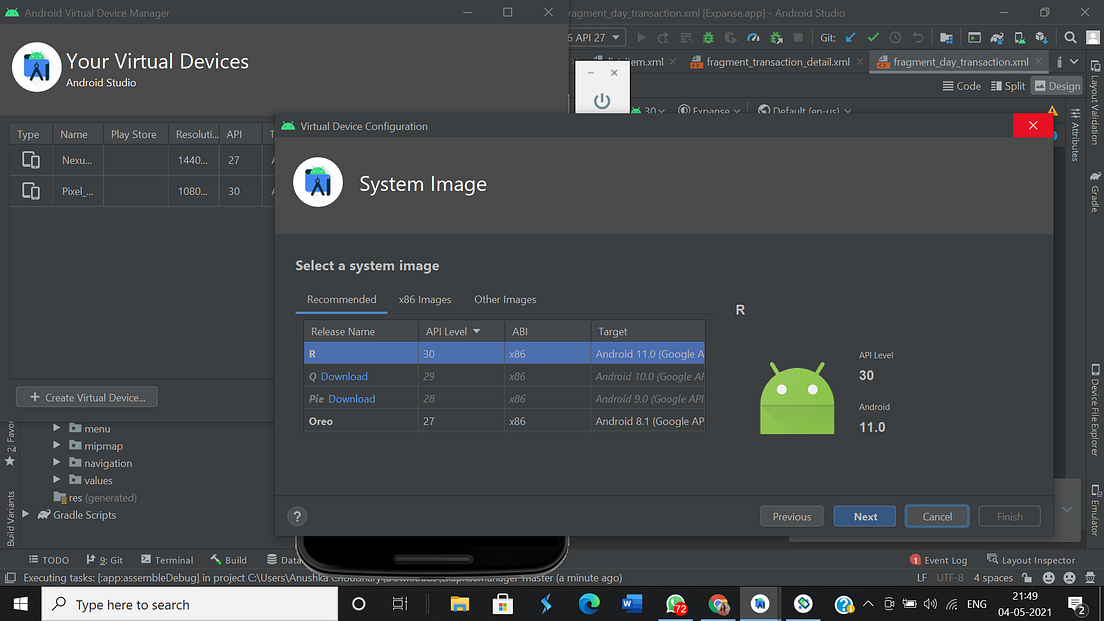Switch to the x86 Images tab
Image resolution: width=1104 pixels, height=621 pixels.
tap(424, 299)
